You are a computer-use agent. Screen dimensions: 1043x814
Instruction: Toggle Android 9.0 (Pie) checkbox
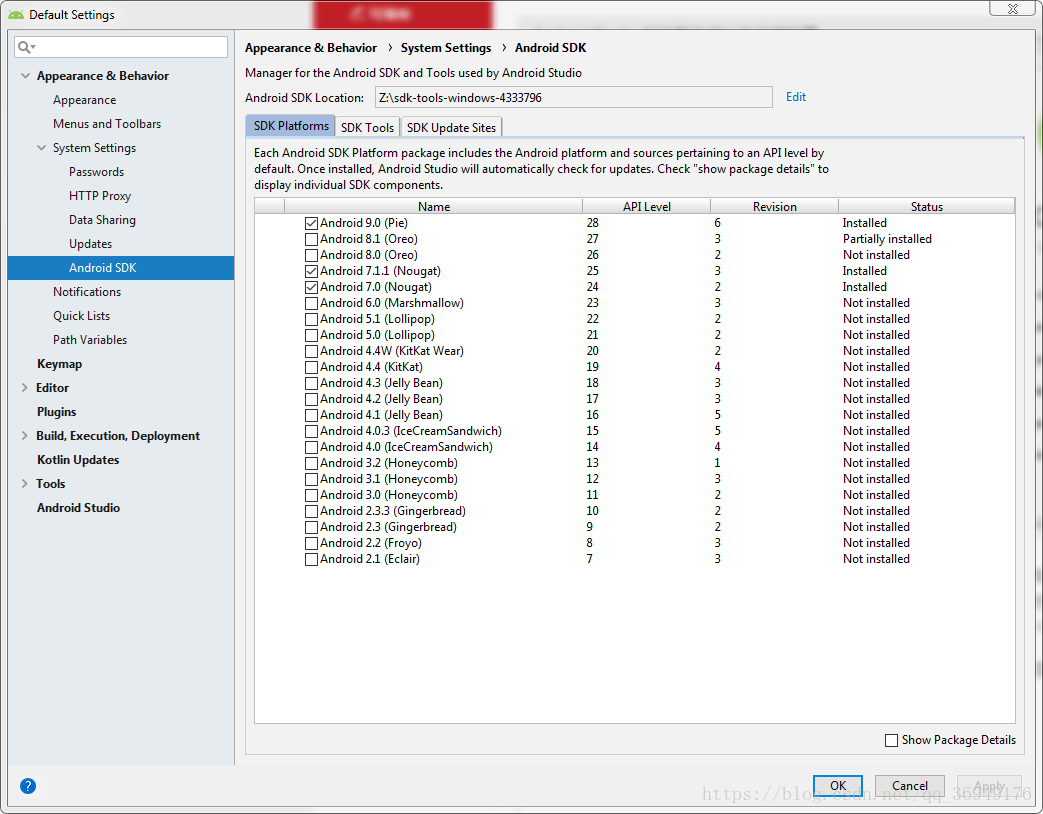(311, 223)
